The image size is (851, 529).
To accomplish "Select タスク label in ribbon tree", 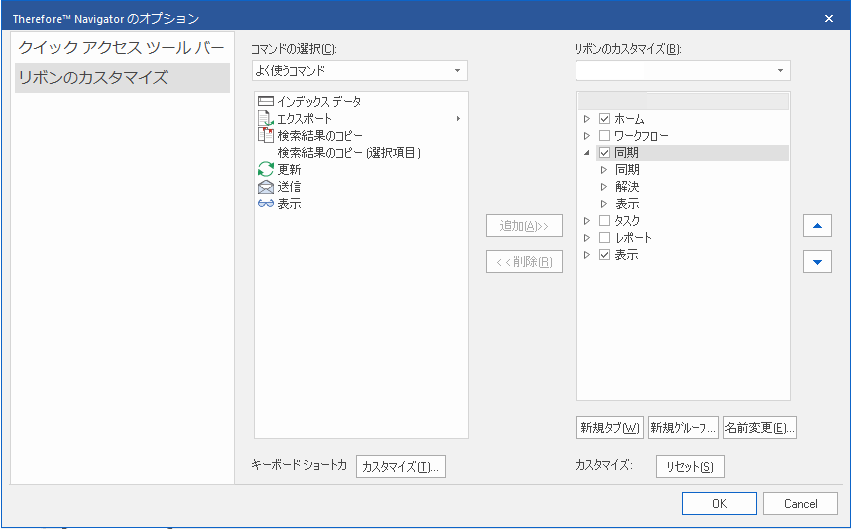I will pos(627,220).
